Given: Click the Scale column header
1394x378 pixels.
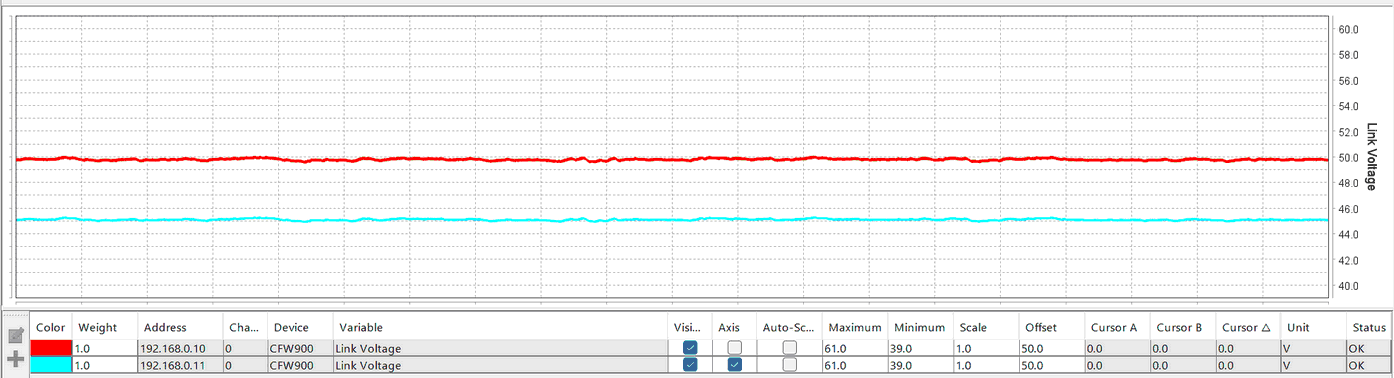Looking at the screenshot, I should pos(987,327).
